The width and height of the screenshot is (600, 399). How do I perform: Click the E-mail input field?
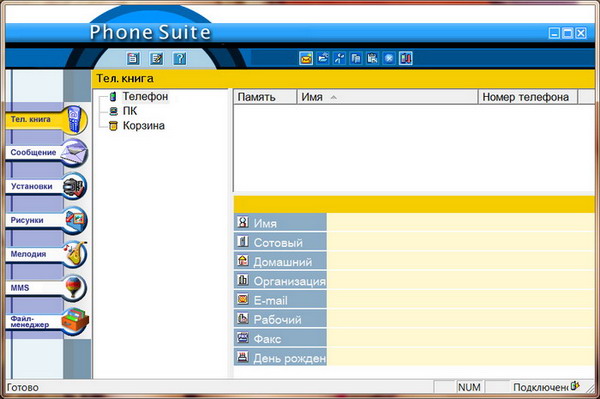tap(461, 299)
